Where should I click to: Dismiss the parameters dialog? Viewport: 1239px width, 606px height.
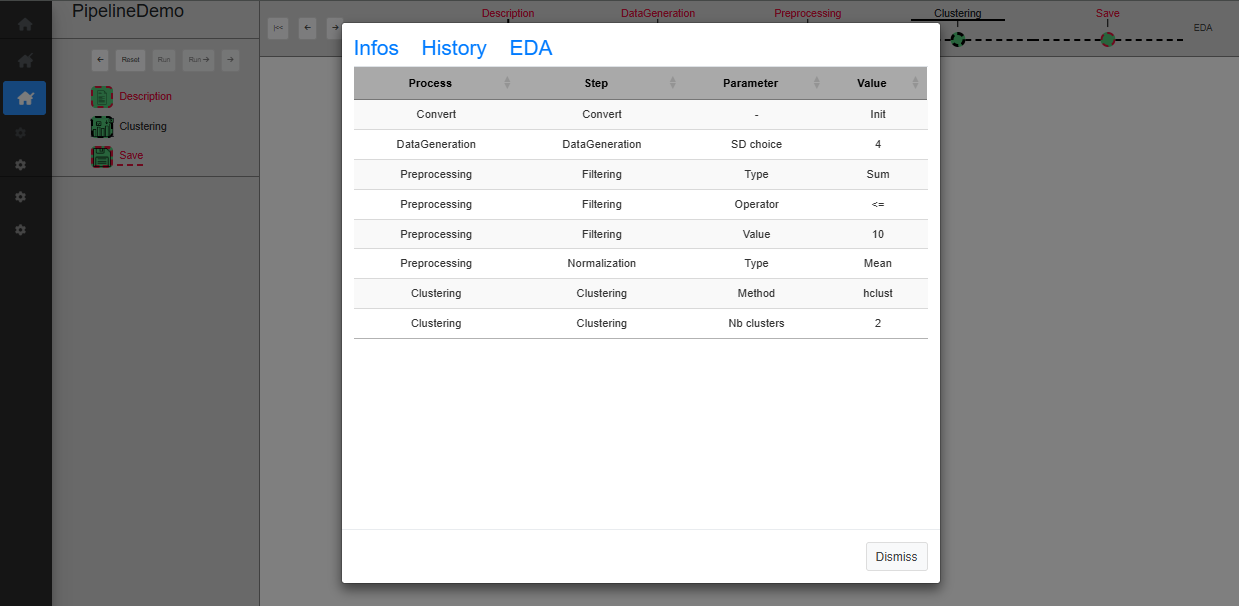(896, 556)
